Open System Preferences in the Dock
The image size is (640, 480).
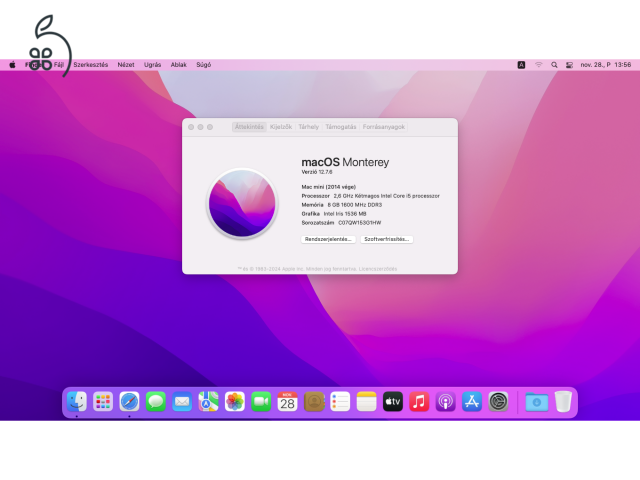coord(498,402)
